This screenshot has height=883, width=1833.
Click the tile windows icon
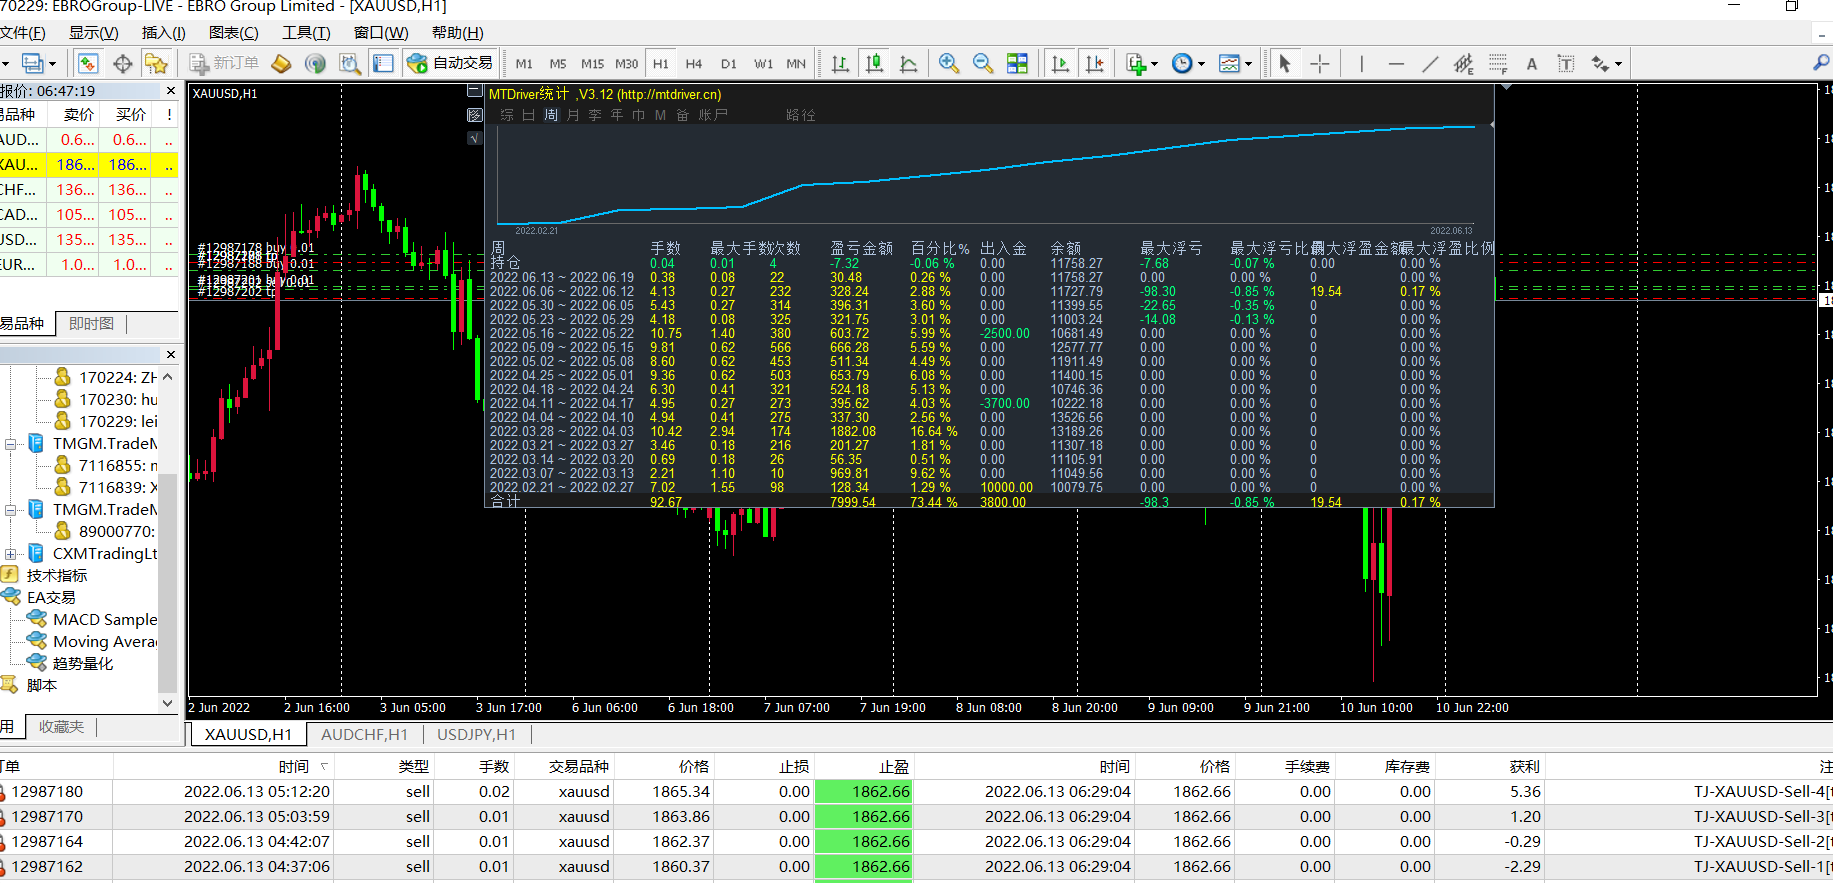pyautogui.click(x=1017, y=64)
